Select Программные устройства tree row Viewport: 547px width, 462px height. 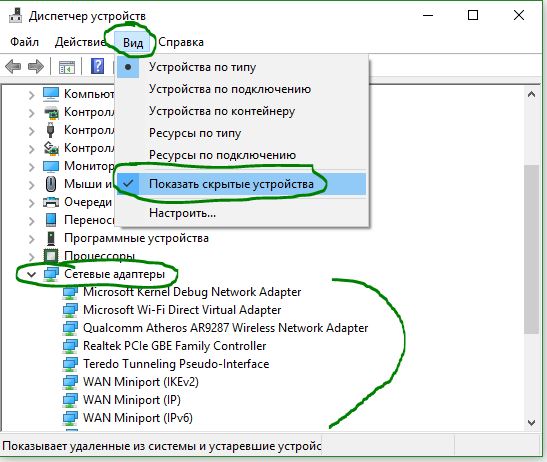tap(136, 238)
